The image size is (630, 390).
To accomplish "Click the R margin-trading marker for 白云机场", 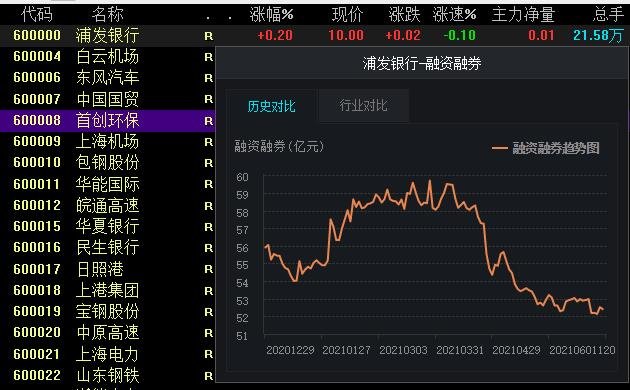I will 209,57.
